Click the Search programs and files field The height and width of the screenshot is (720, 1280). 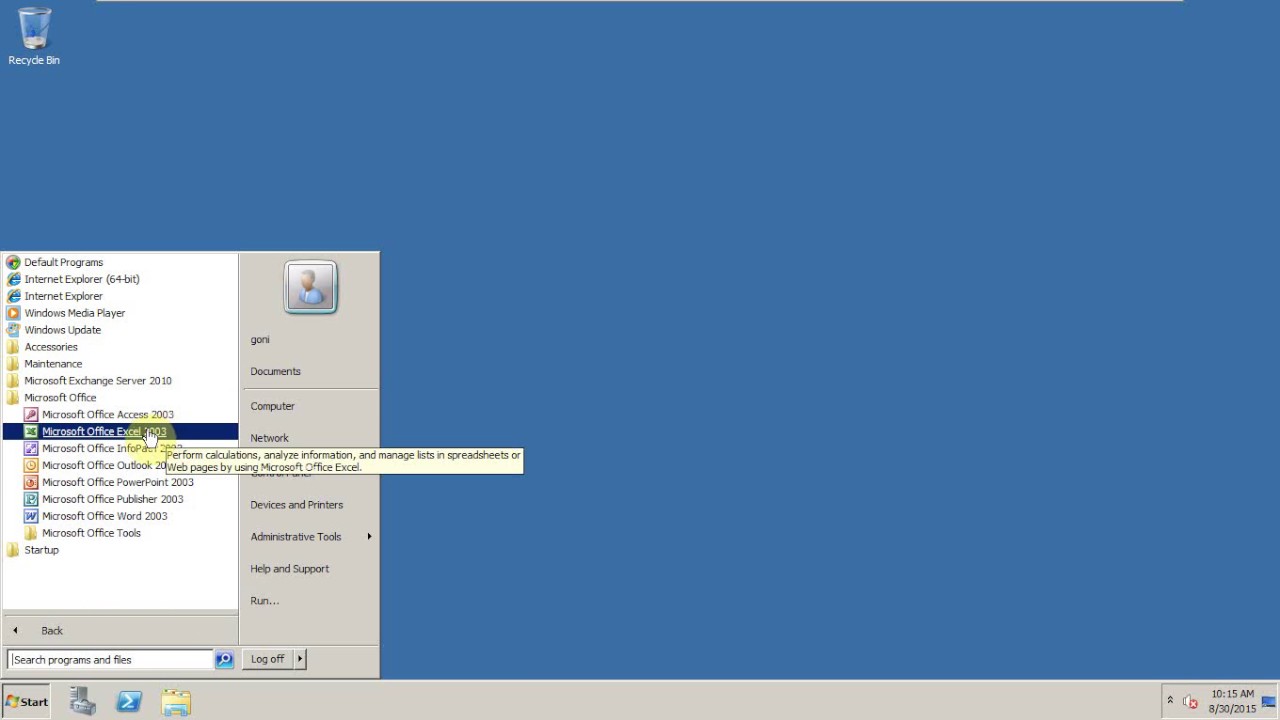click(x=110, y=660)
